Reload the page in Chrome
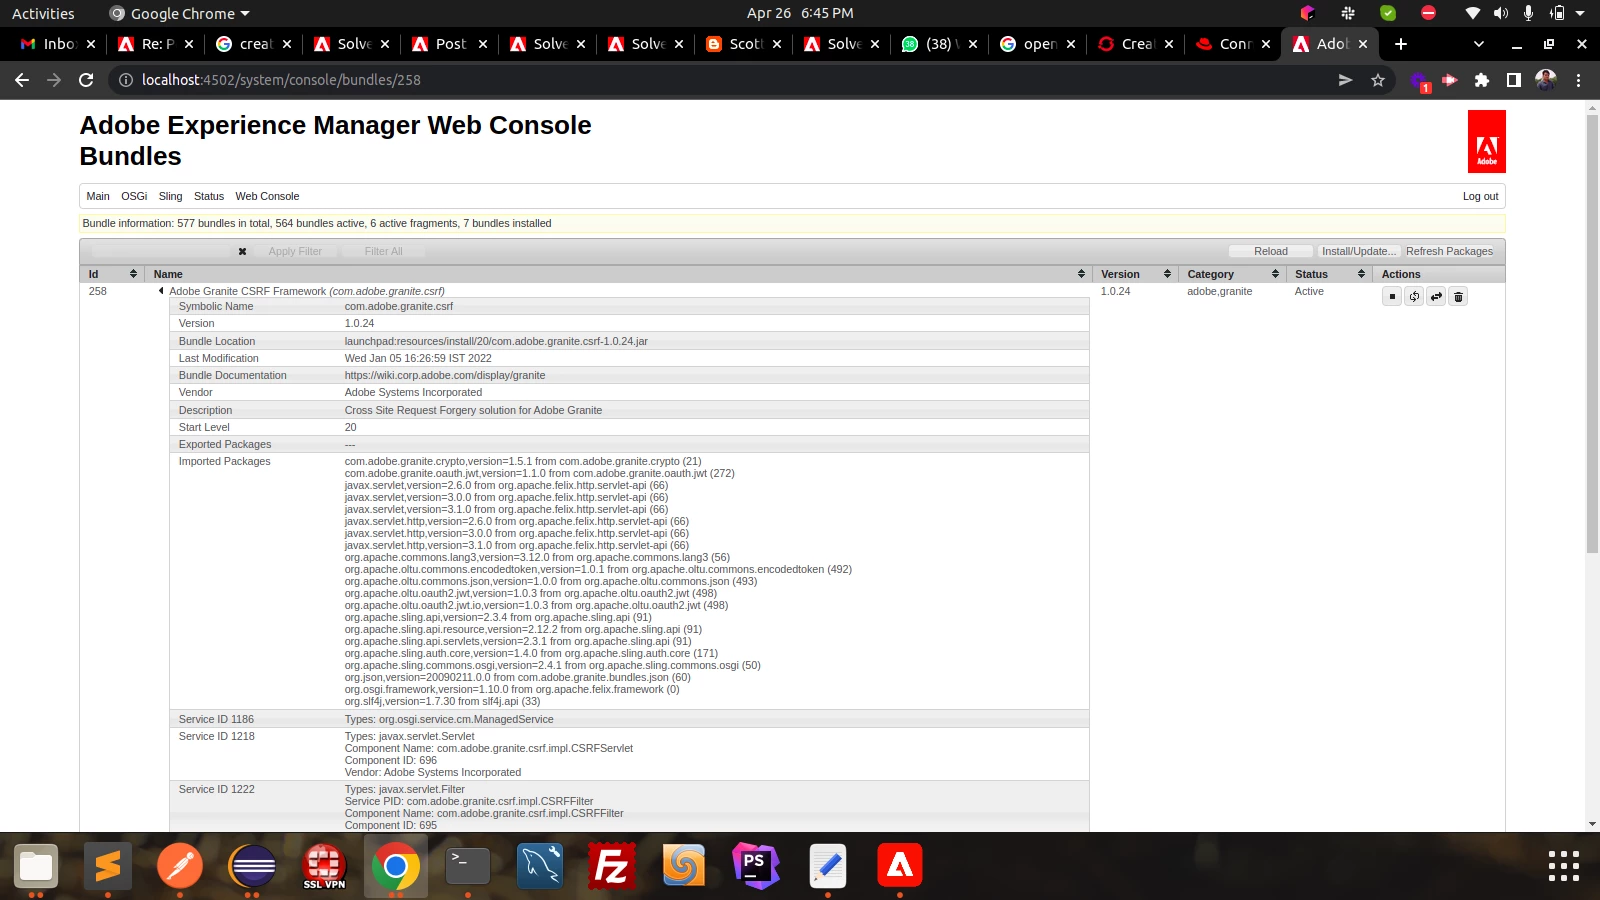 (86, 80)
